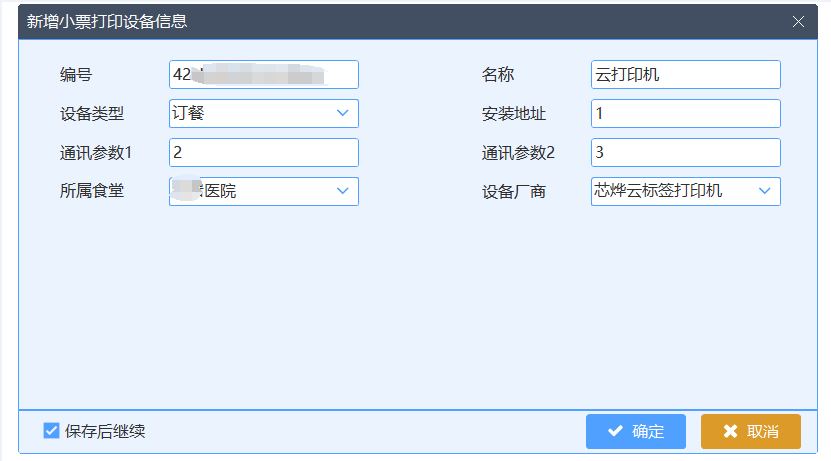Expand the 设备类型 dropdown arrow
Screen dimensions: 831x461
343,113
